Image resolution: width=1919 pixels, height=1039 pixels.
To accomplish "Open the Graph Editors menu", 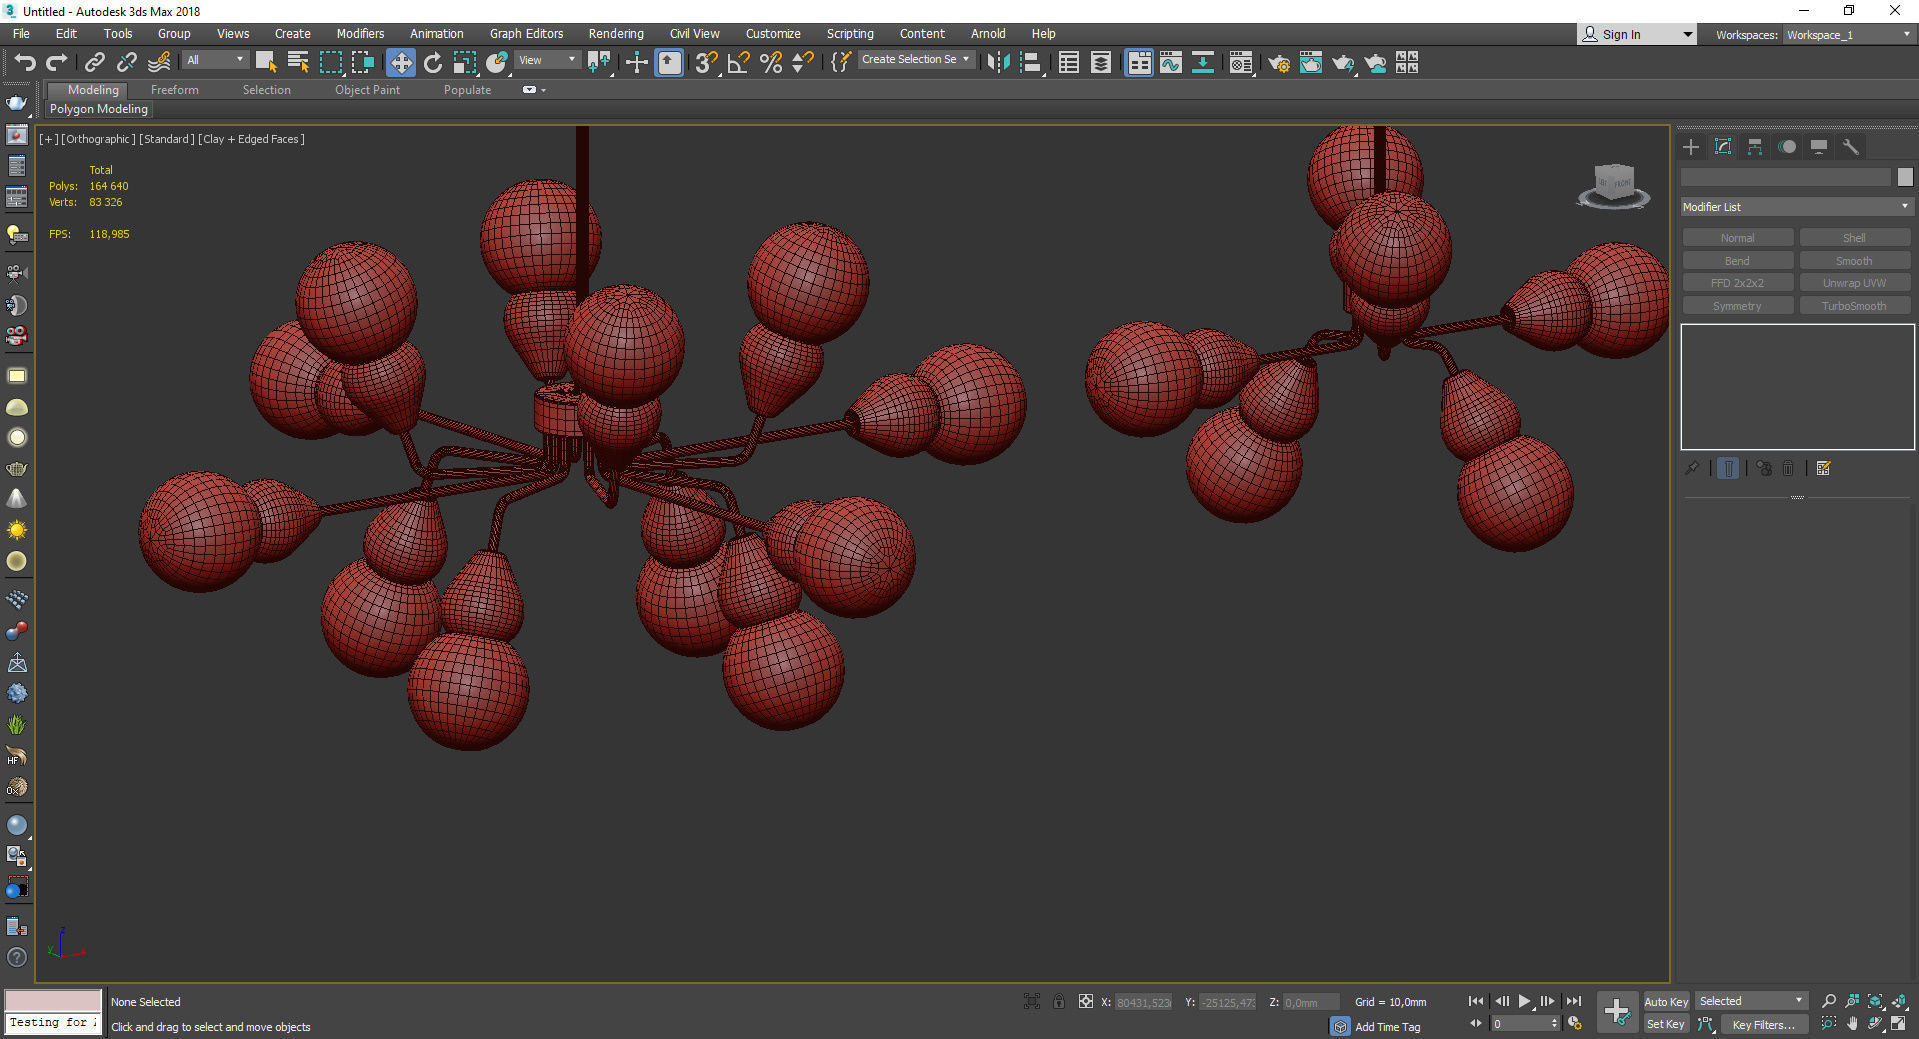I will tap(526, 33).
